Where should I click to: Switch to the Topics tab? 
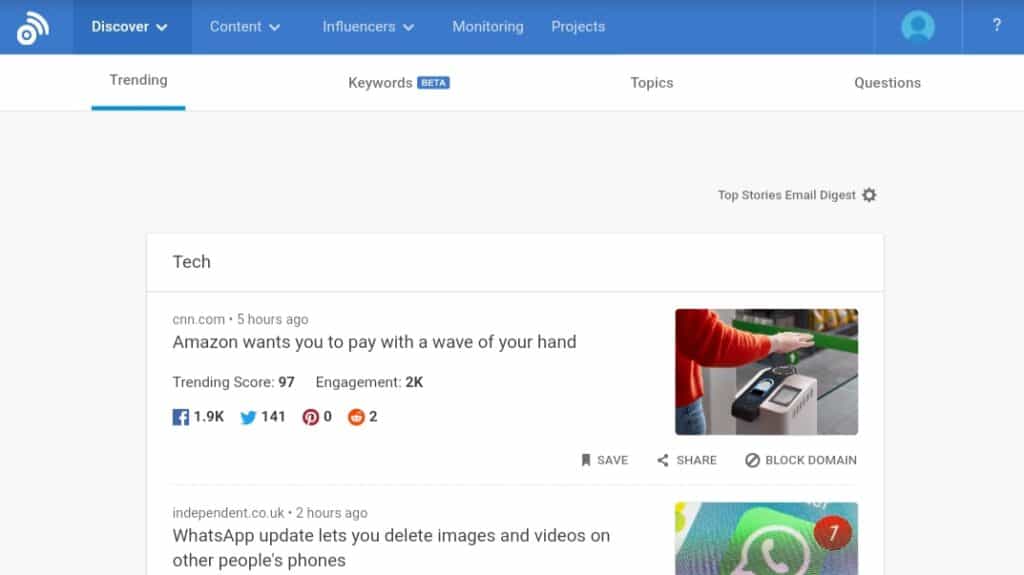651,83
